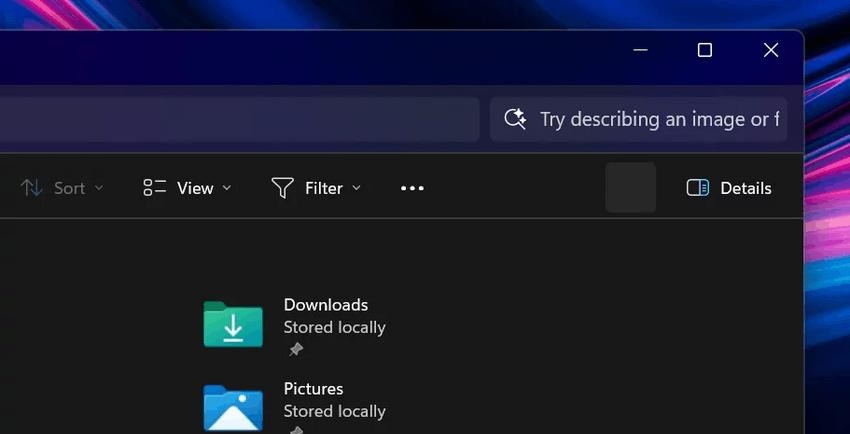Click the Details pane icon

coord(697,188)
